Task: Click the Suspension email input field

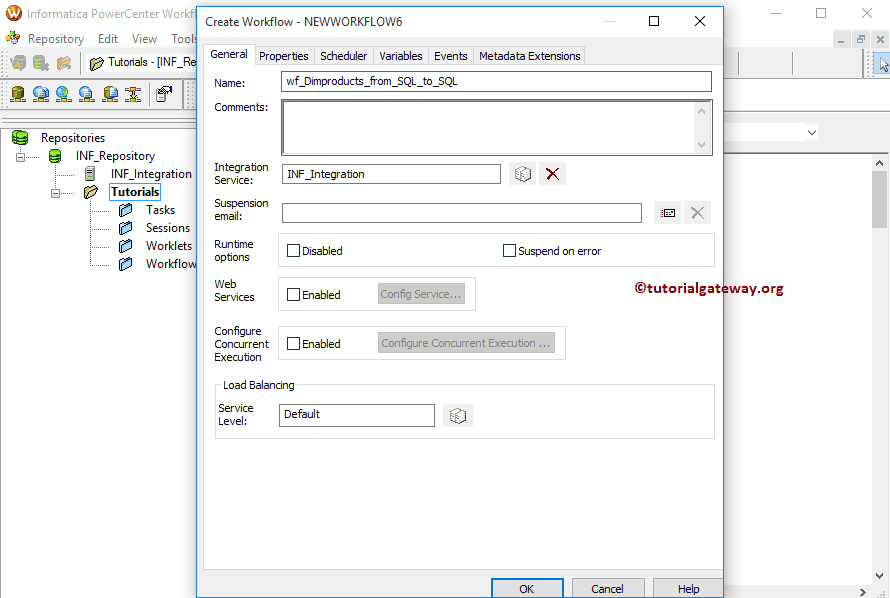Action: pos(461,213)
